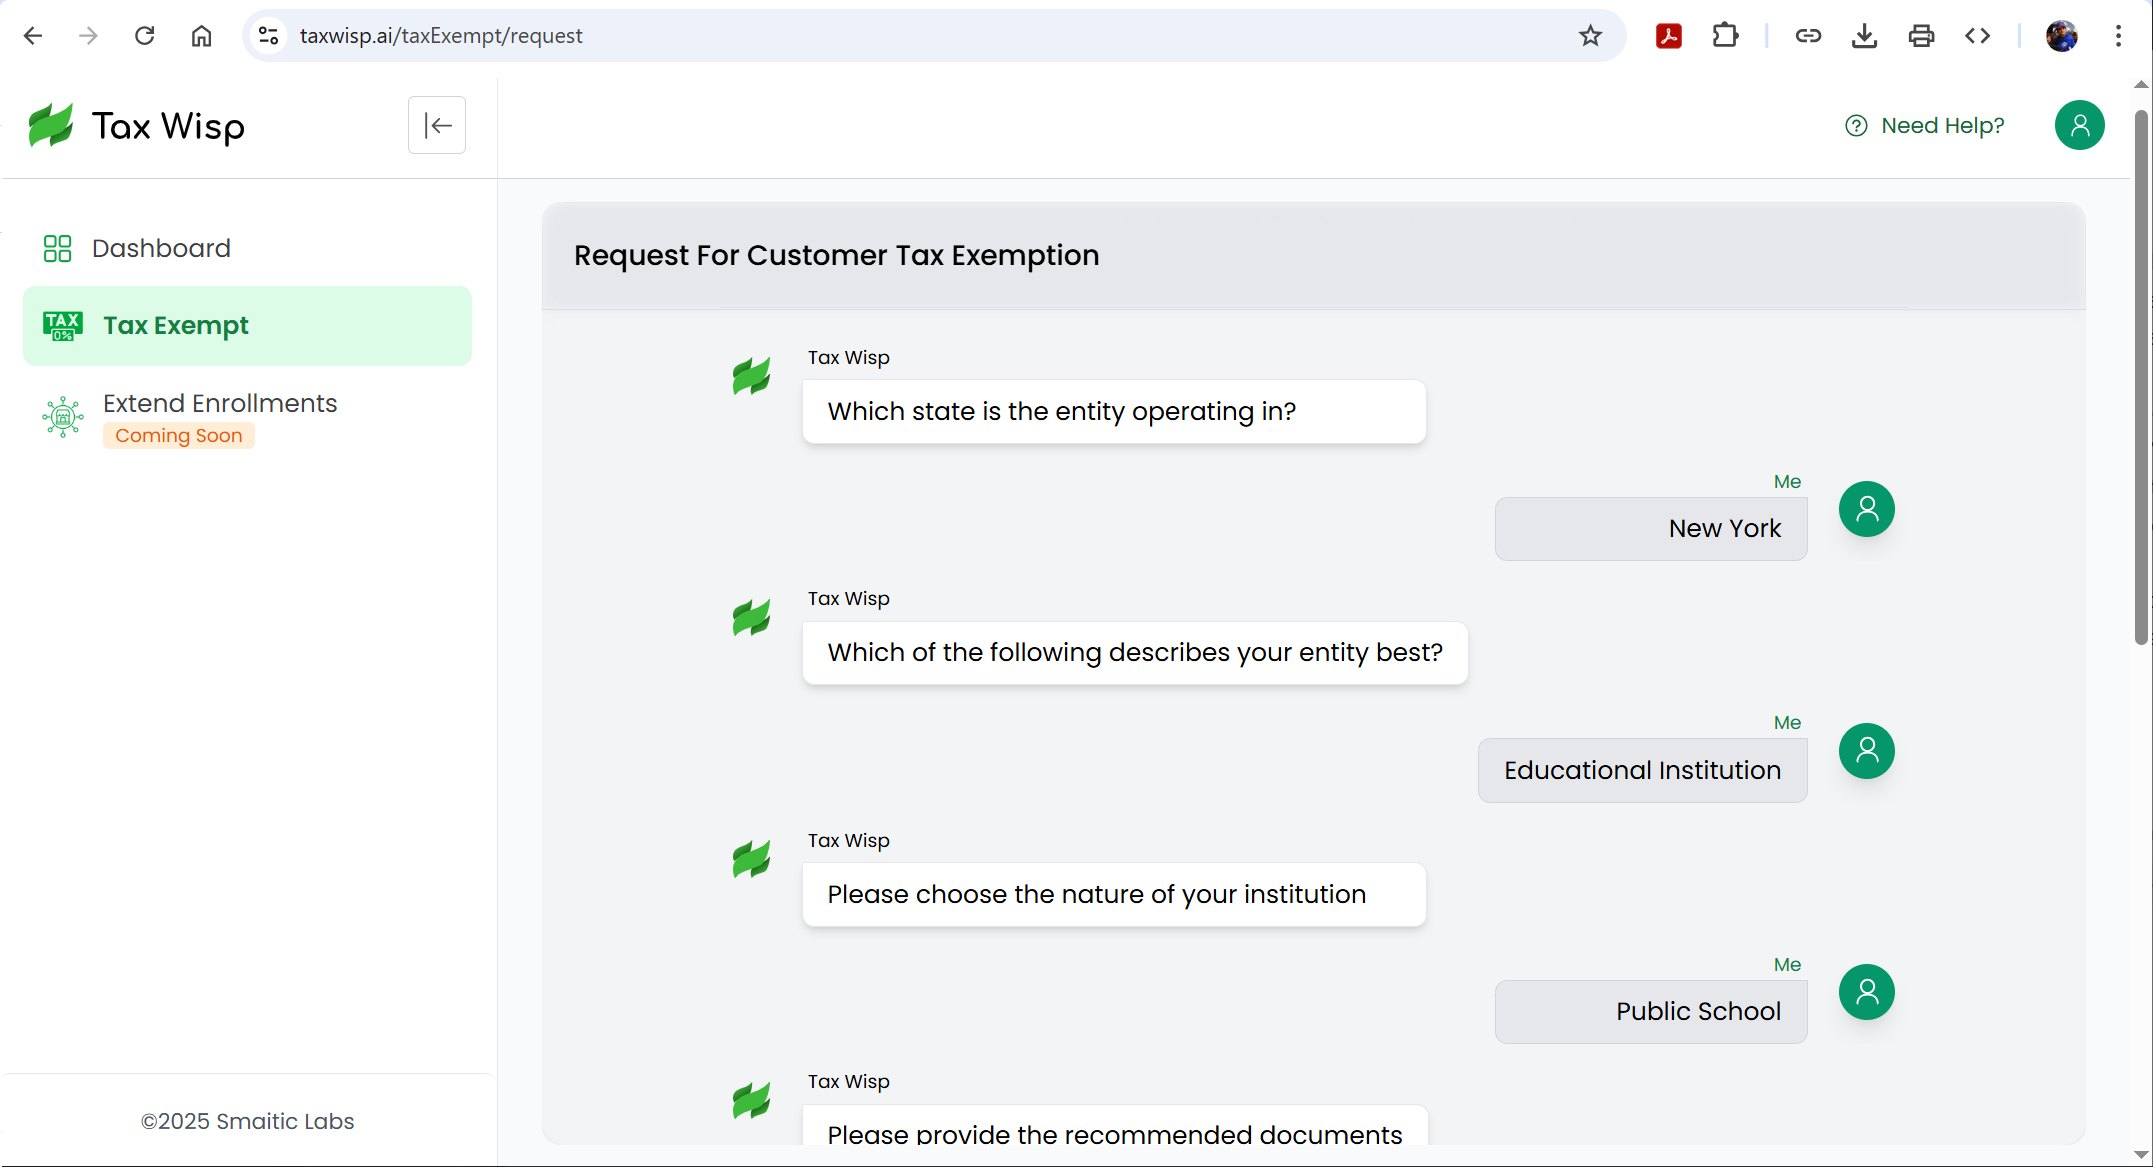Click the page's vertical scrollbar
Viewport: 2153px width, 1167px height.
2141,380
